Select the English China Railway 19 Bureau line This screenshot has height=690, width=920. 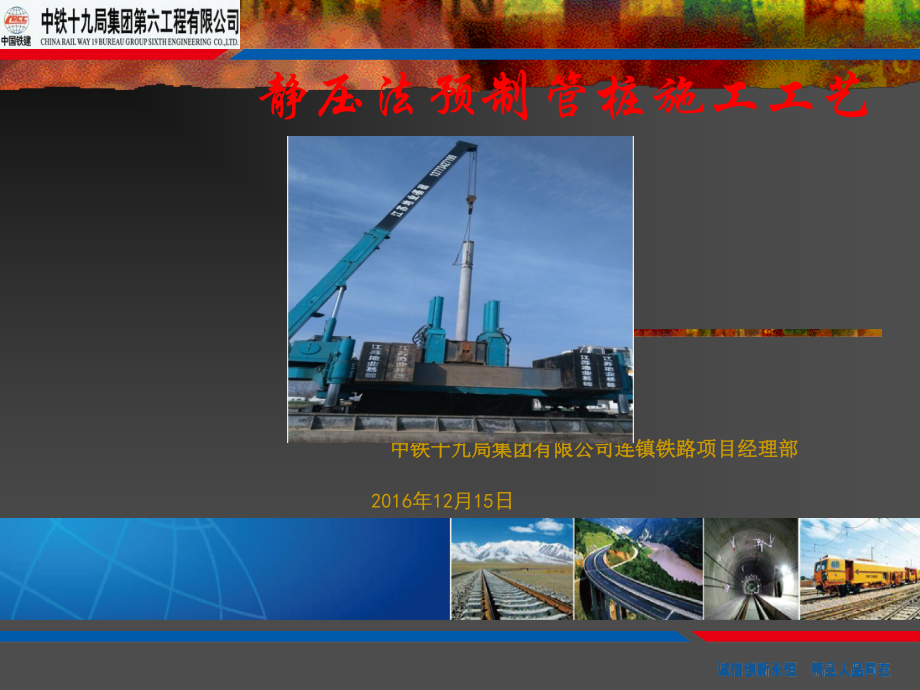click(140, 42)
